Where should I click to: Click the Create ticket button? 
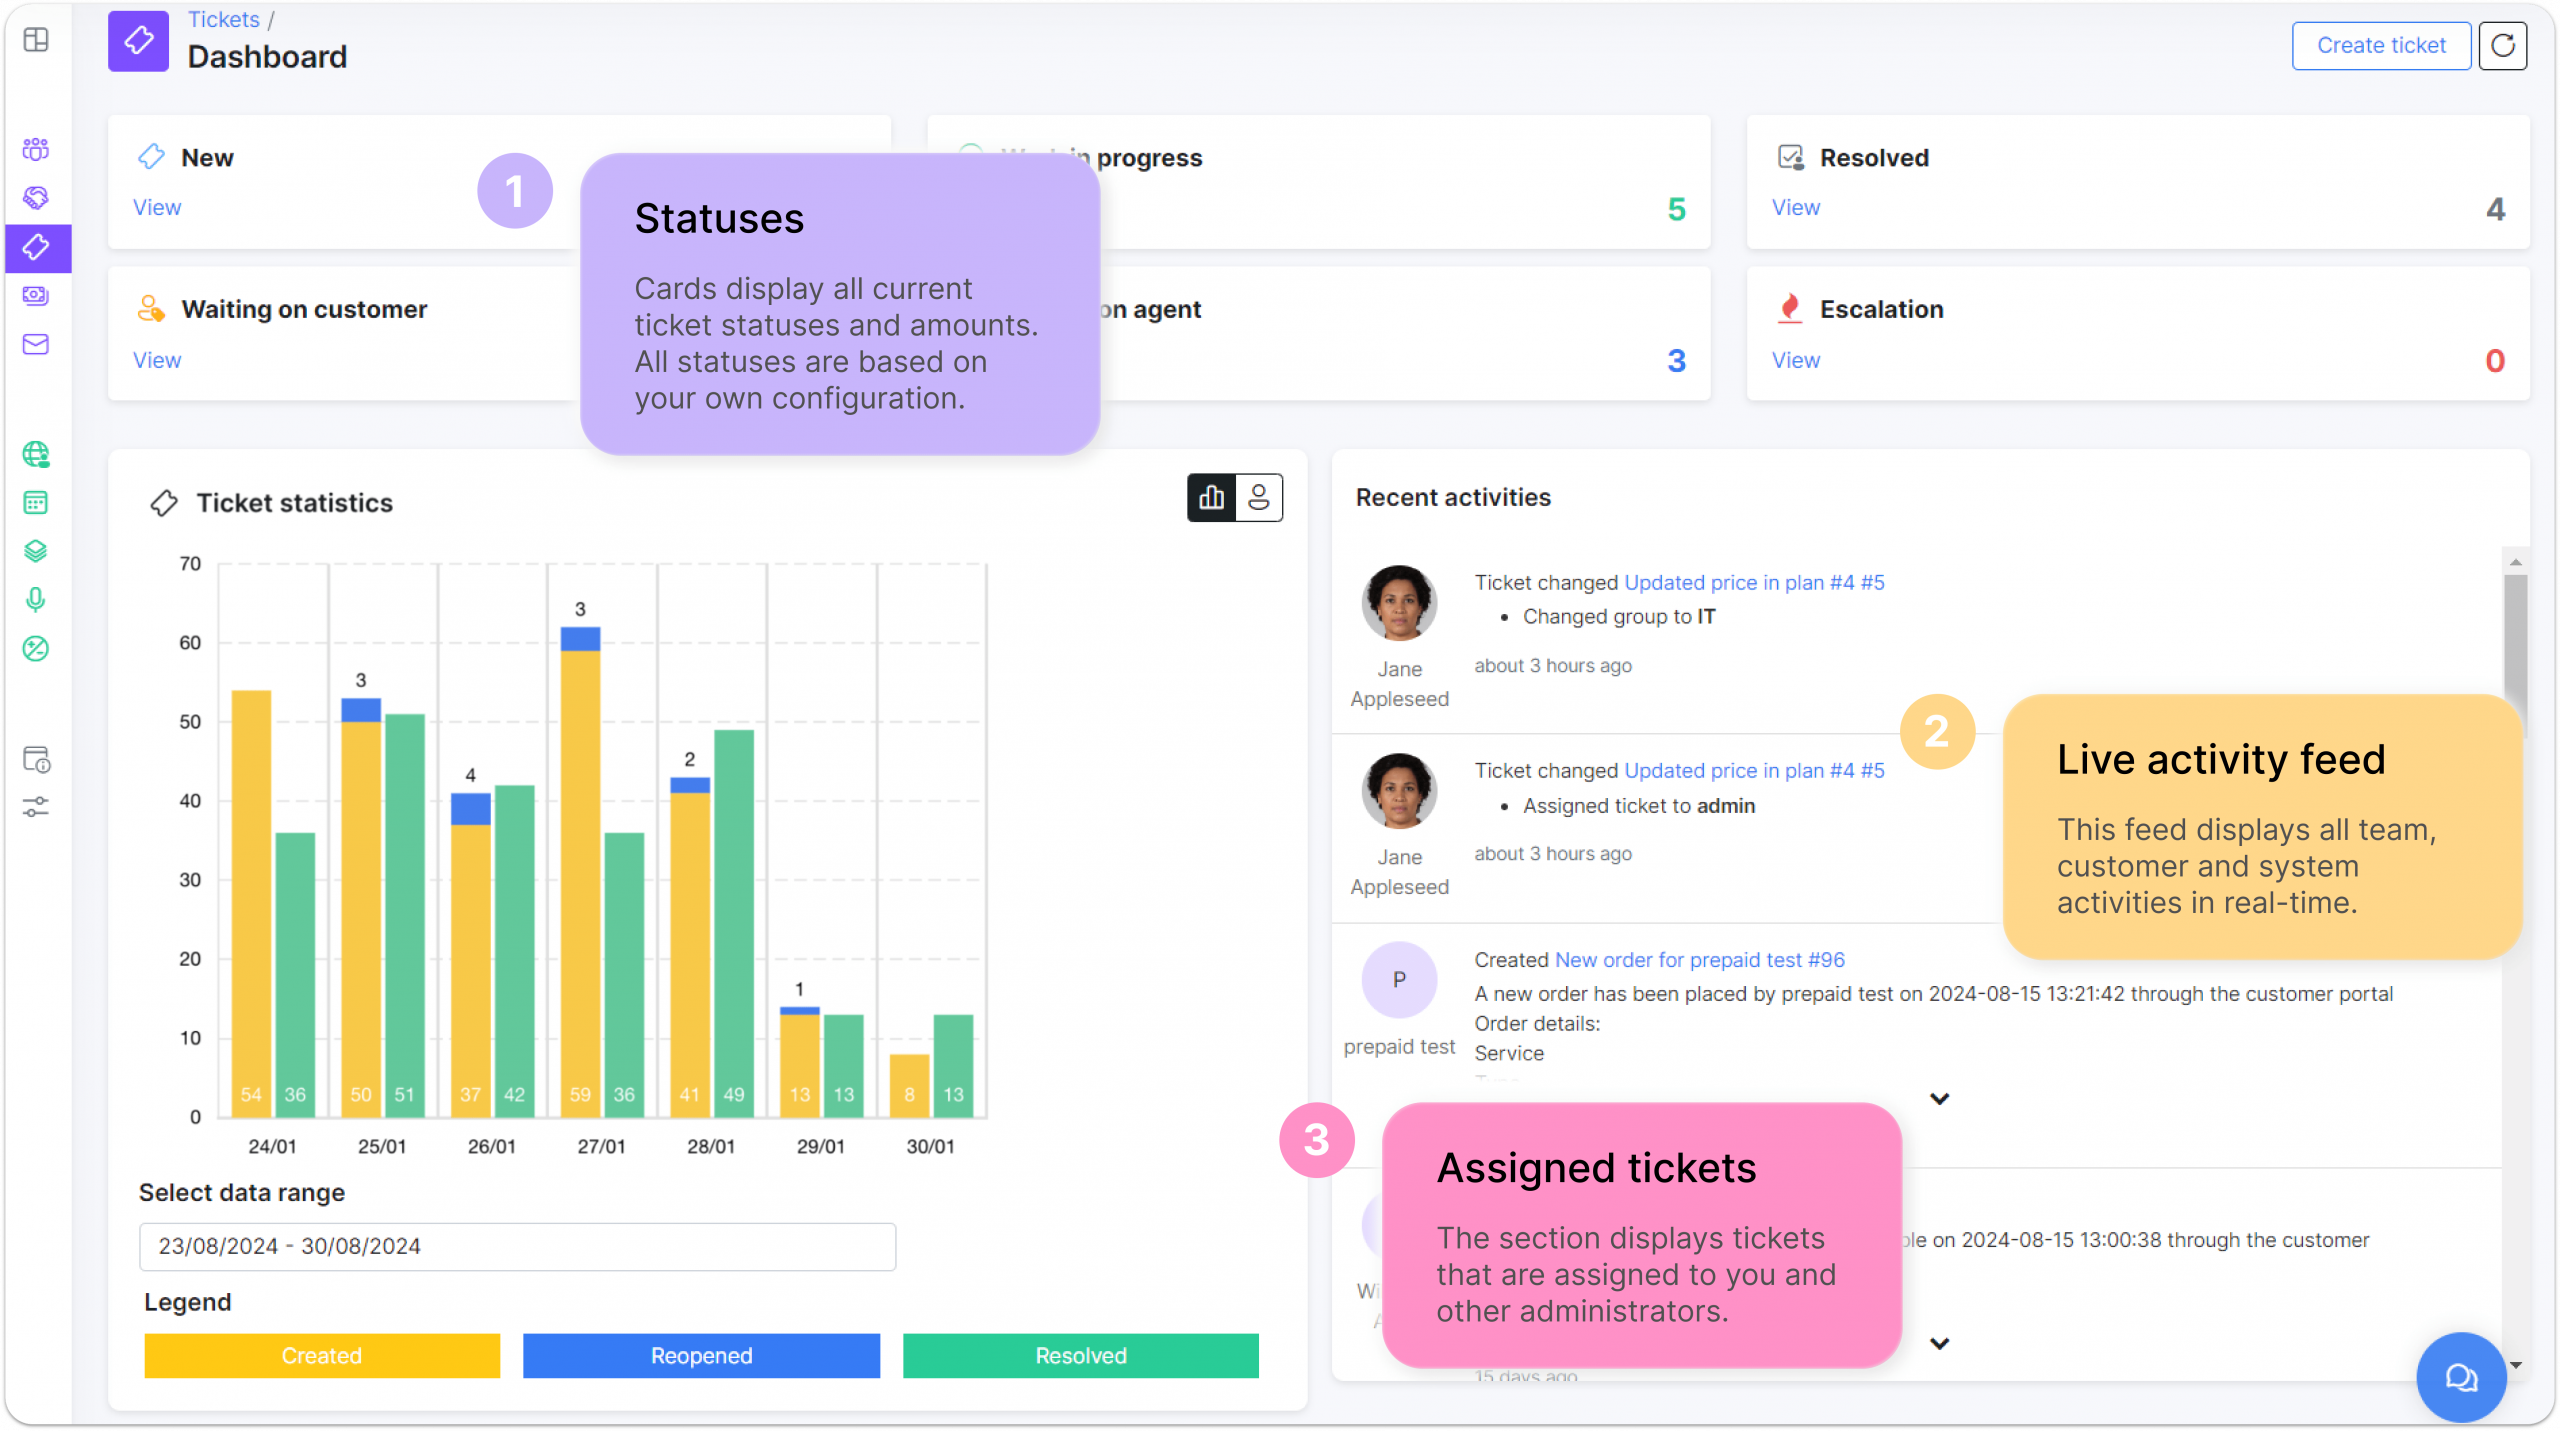(2381, 46)
